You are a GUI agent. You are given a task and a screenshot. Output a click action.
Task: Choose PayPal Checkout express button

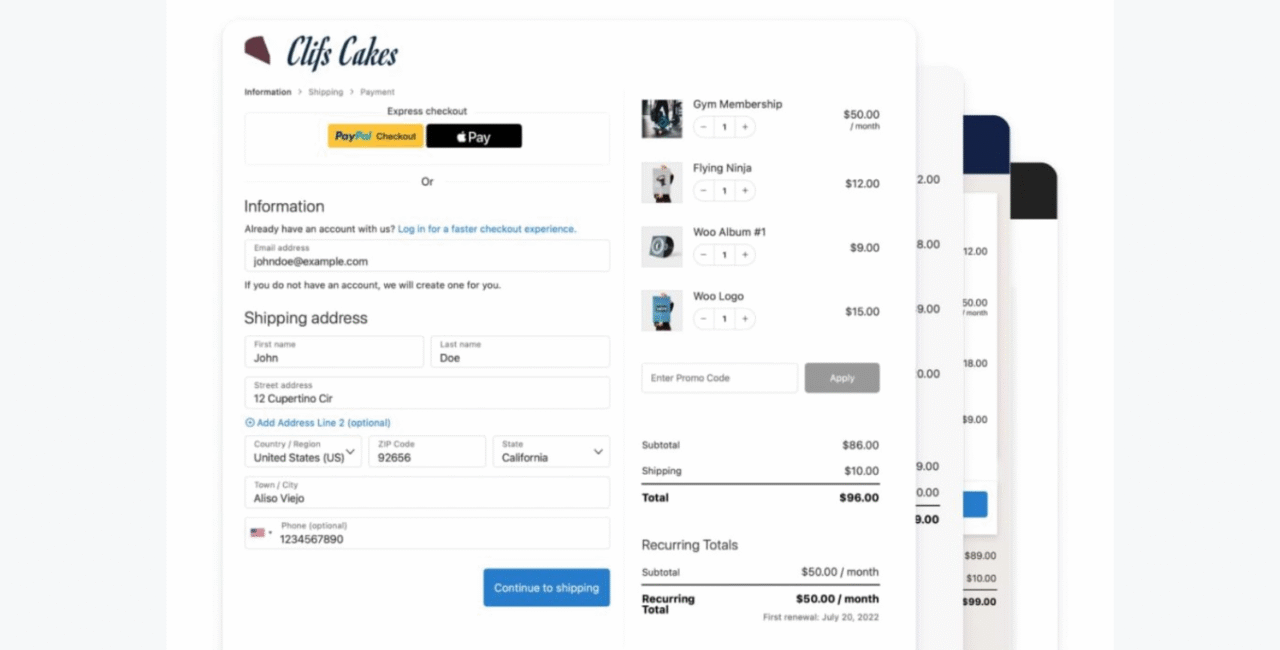pyautogui.click(x=376, y=136)
